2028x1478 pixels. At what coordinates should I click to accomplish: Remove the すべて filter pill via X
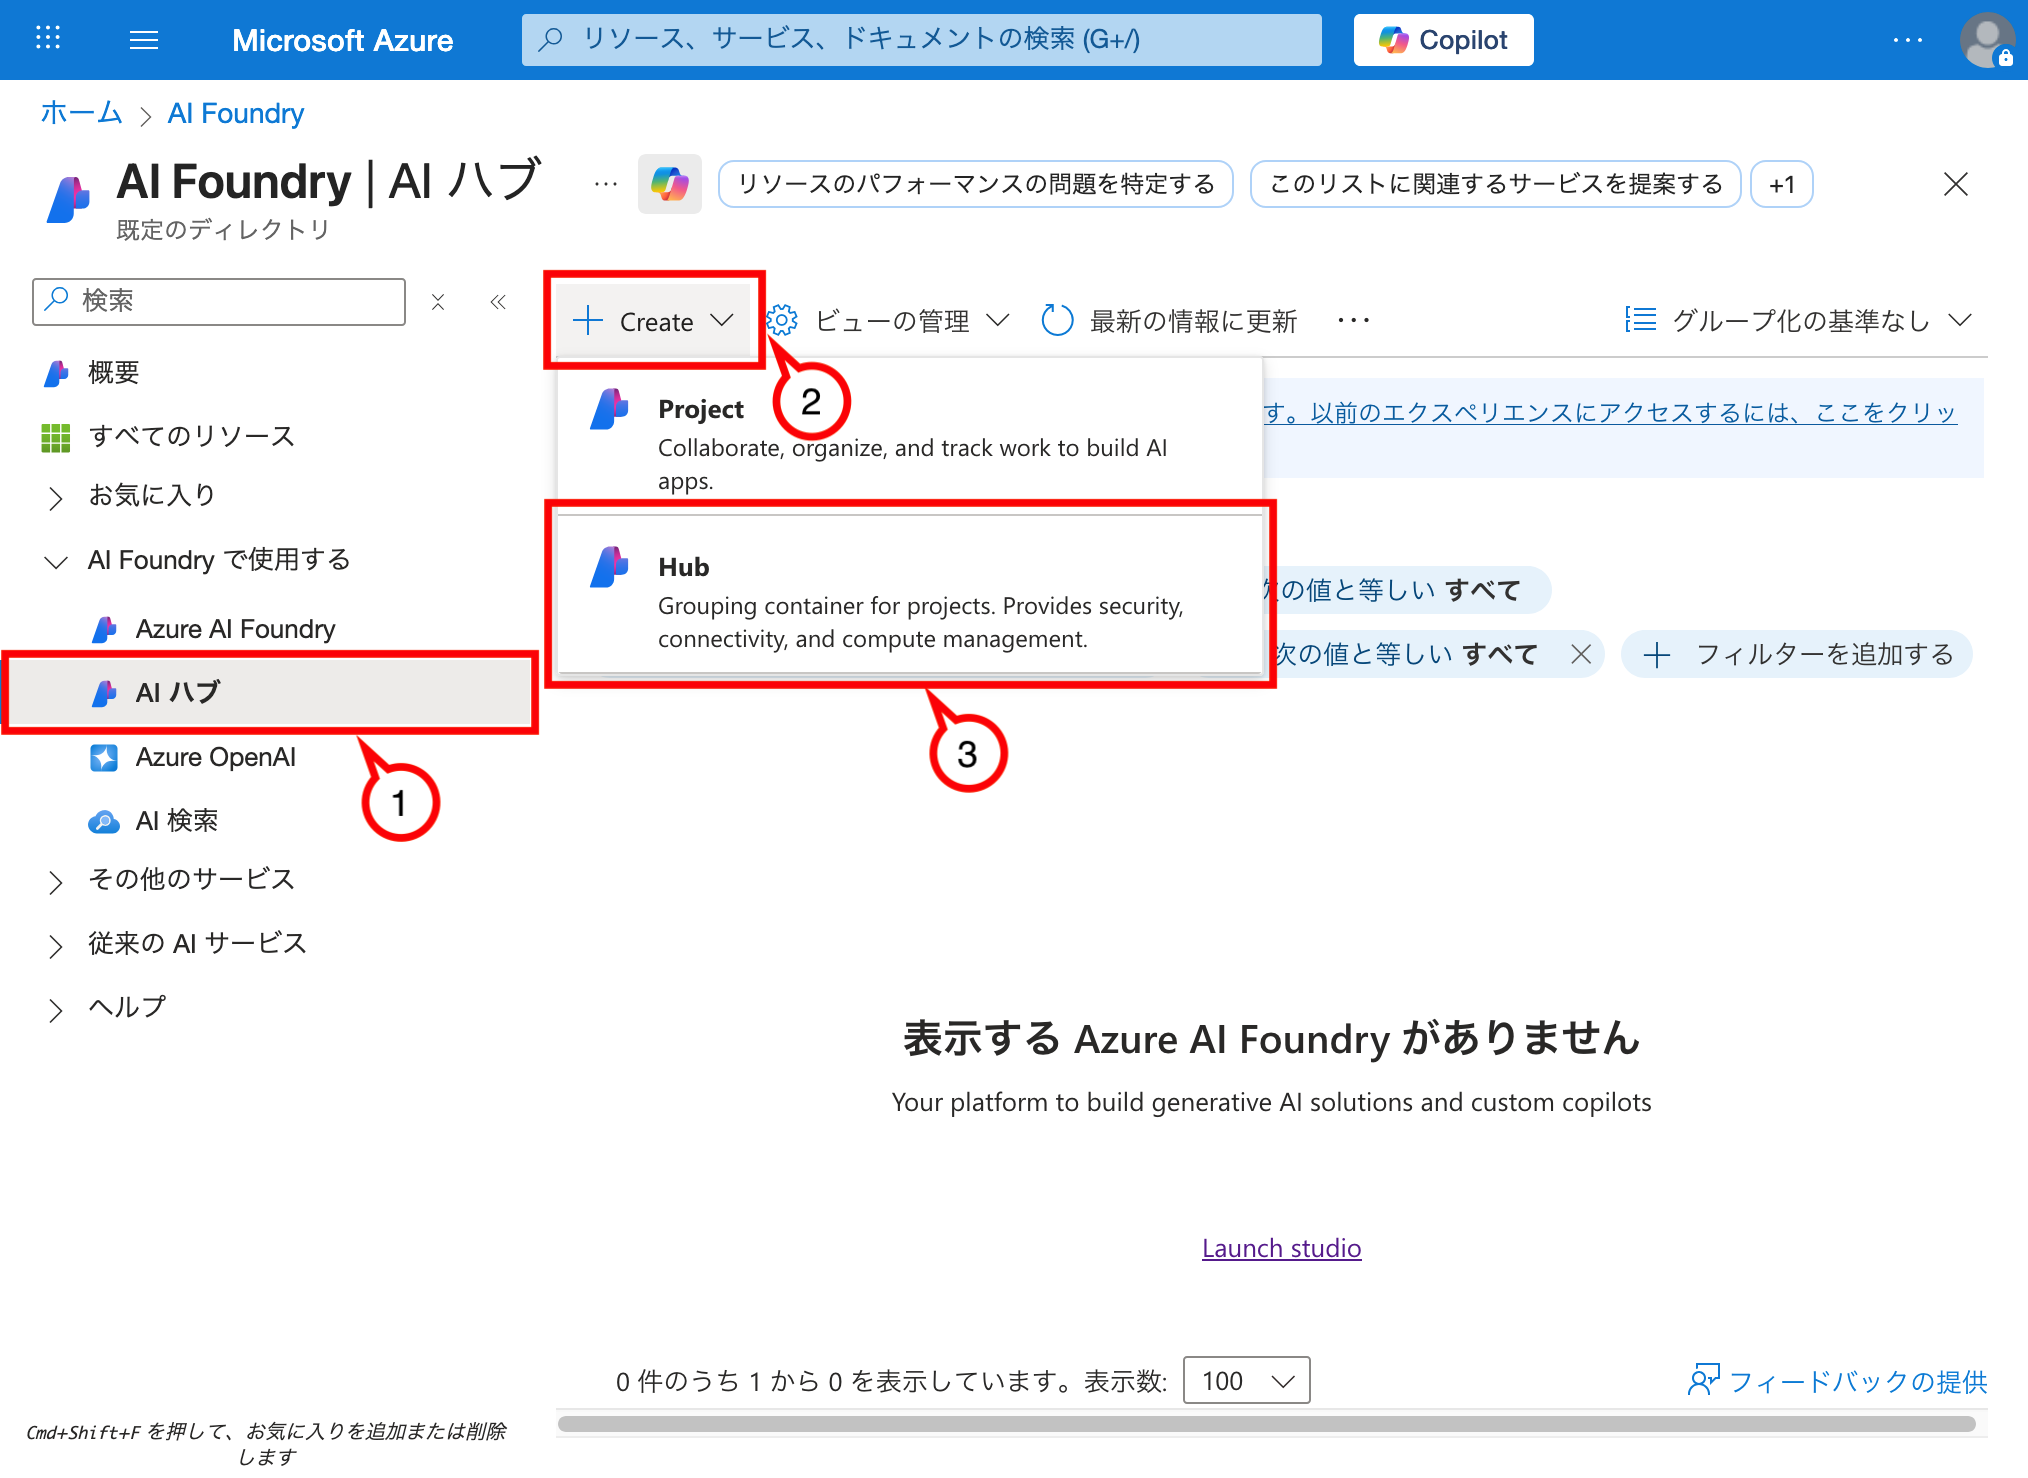[x=1581, y=654]
